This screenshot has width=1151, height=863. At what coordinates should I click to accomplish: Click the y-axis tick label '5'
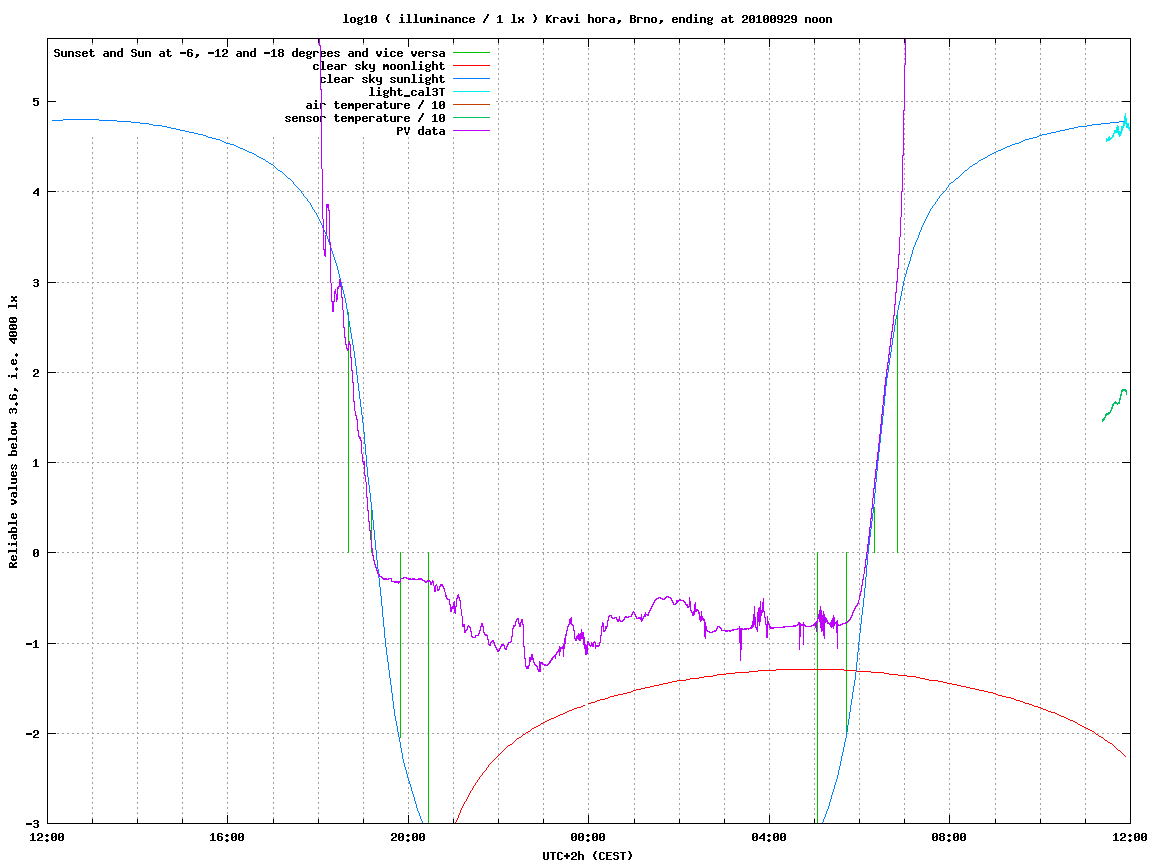tap(36, 102)
